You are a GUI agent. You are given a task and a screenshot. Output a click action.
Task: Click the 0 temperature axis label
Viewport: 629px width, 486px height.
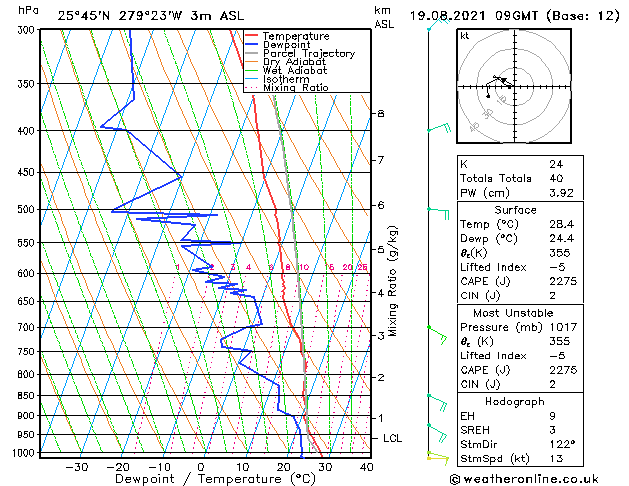(x=202, y=467)
